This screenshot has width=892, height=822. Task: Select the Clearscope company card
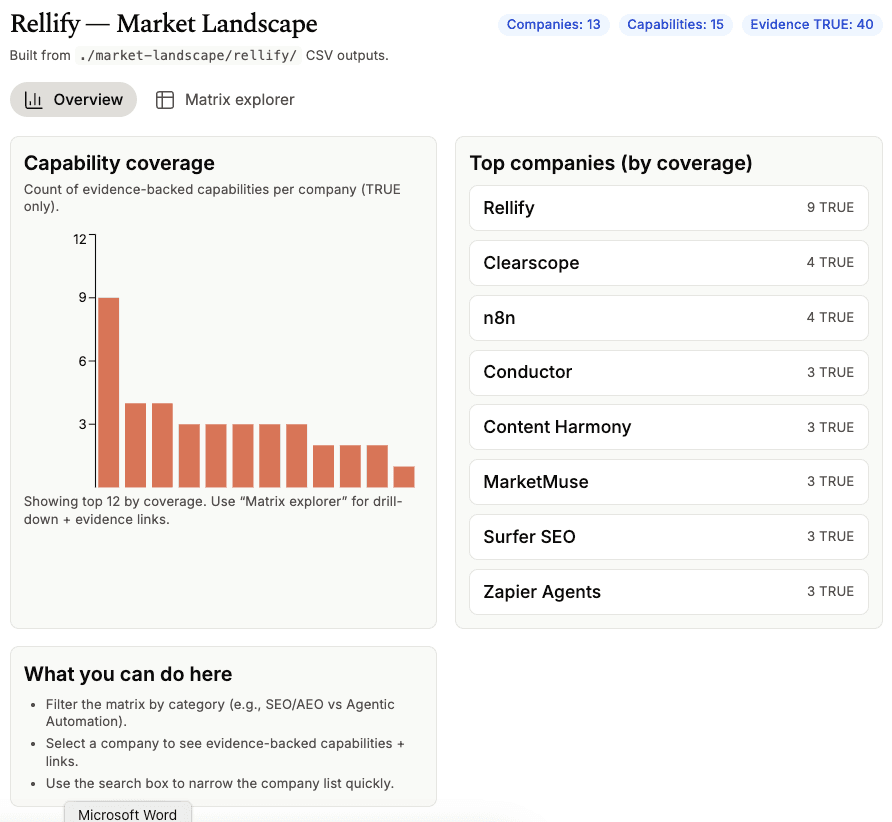tap(668, 263)
